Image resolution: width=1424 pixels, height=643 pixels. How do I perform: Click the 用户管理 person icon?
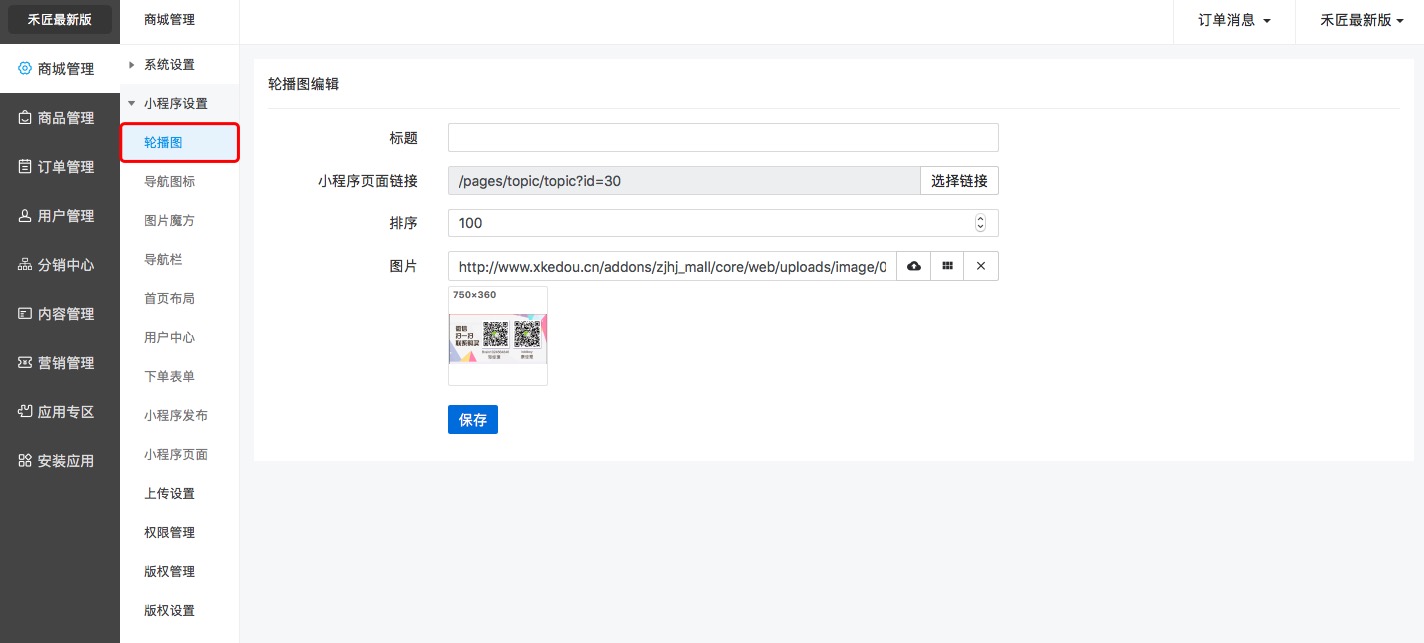[x=25, y=216]
